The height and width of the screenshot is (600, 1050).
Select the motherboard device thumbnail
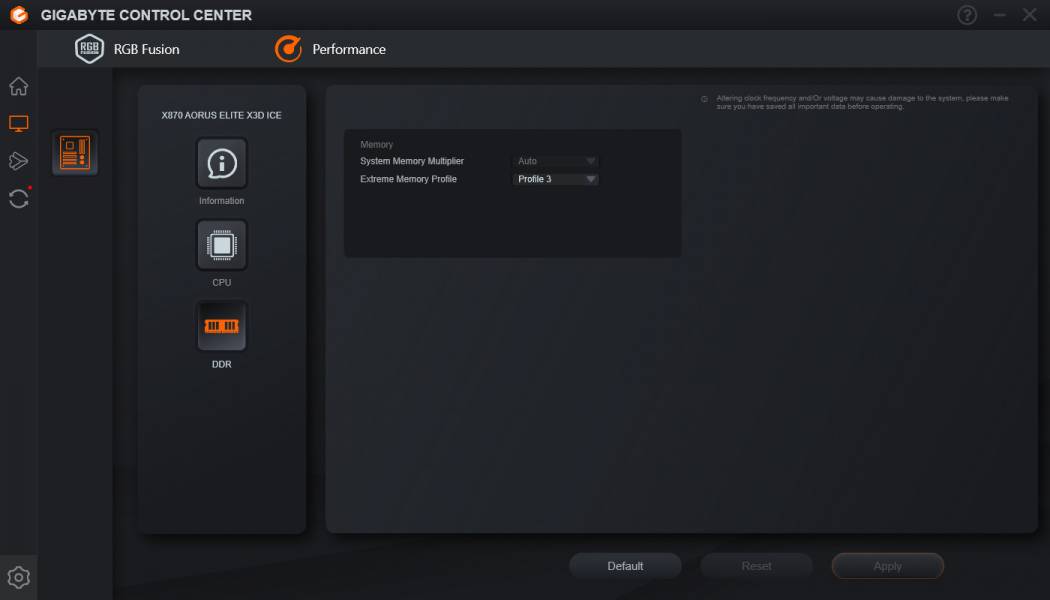pos(75,153)
